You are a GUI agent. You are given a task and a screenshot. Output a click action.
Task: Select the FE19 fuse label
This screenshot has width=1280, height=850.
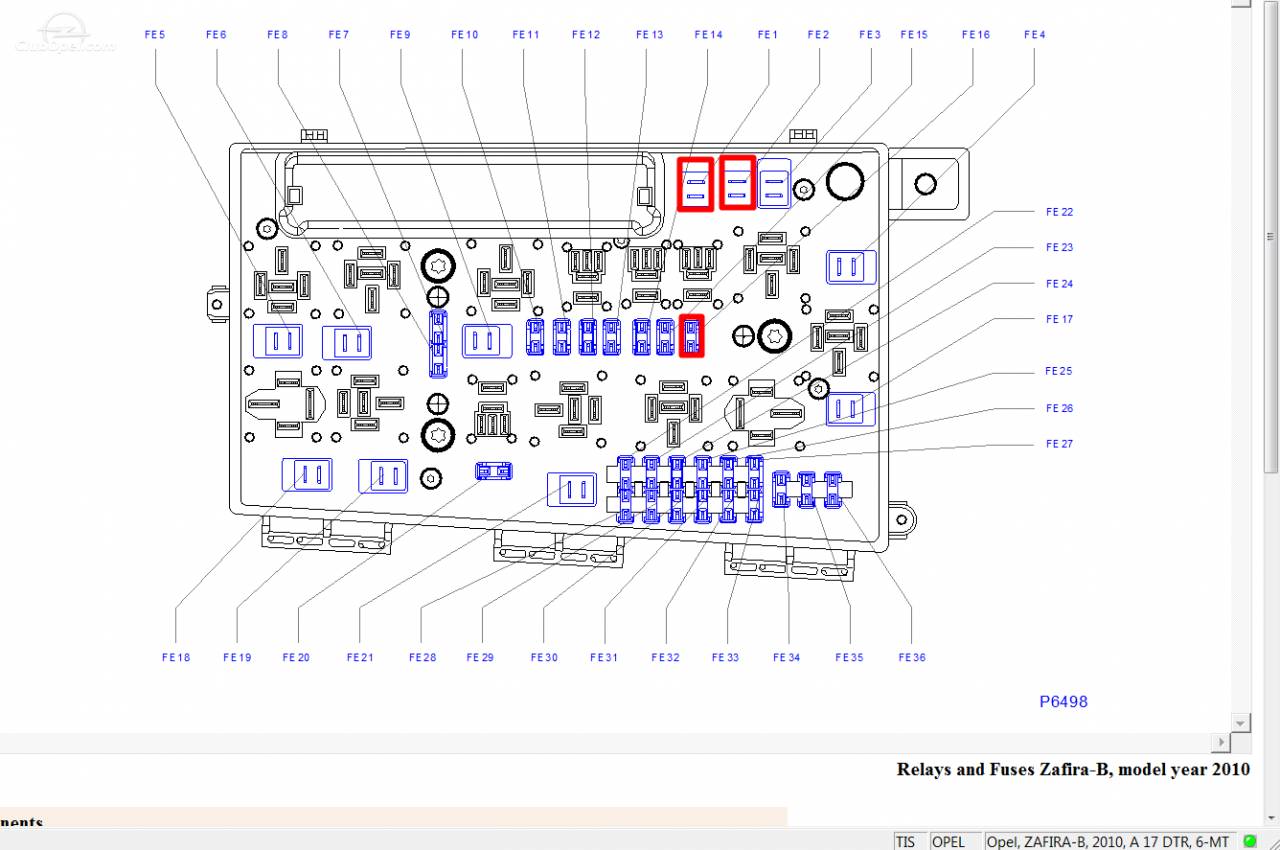(x=237, y=658)
